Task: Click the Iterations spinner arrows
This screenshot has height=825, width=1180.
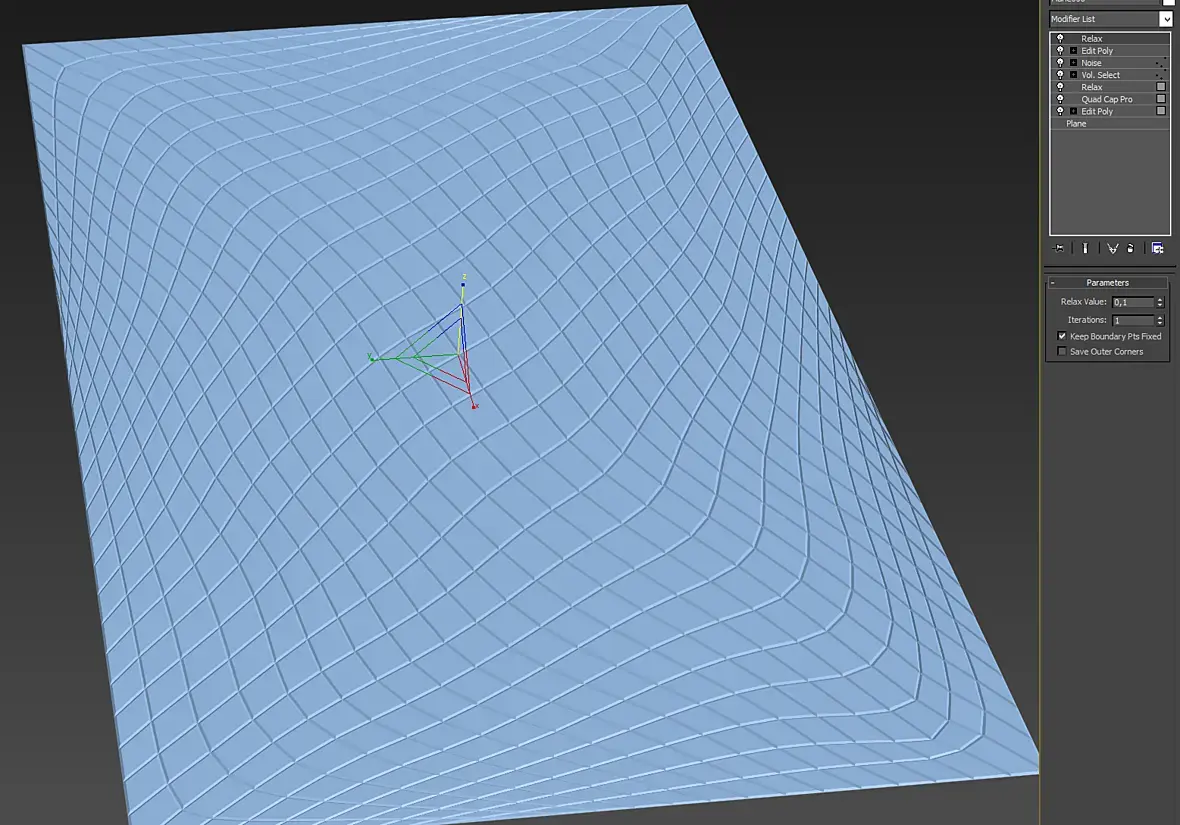Action: point(1160,320)
